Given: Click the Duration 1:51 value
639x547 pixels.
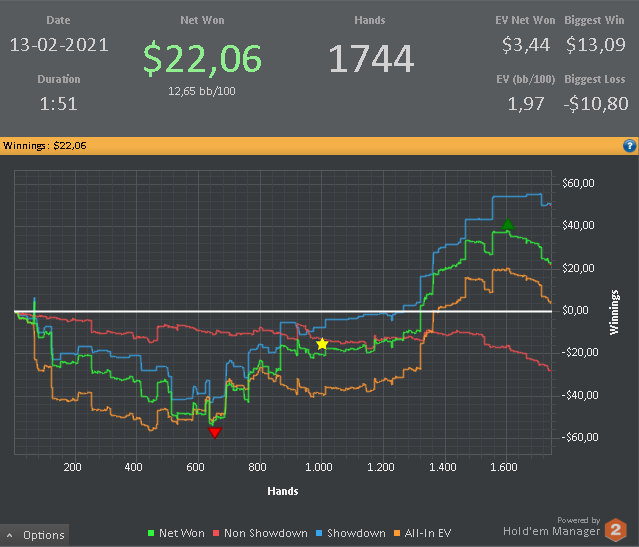Looking at the screenshot, I should point(59,103).
